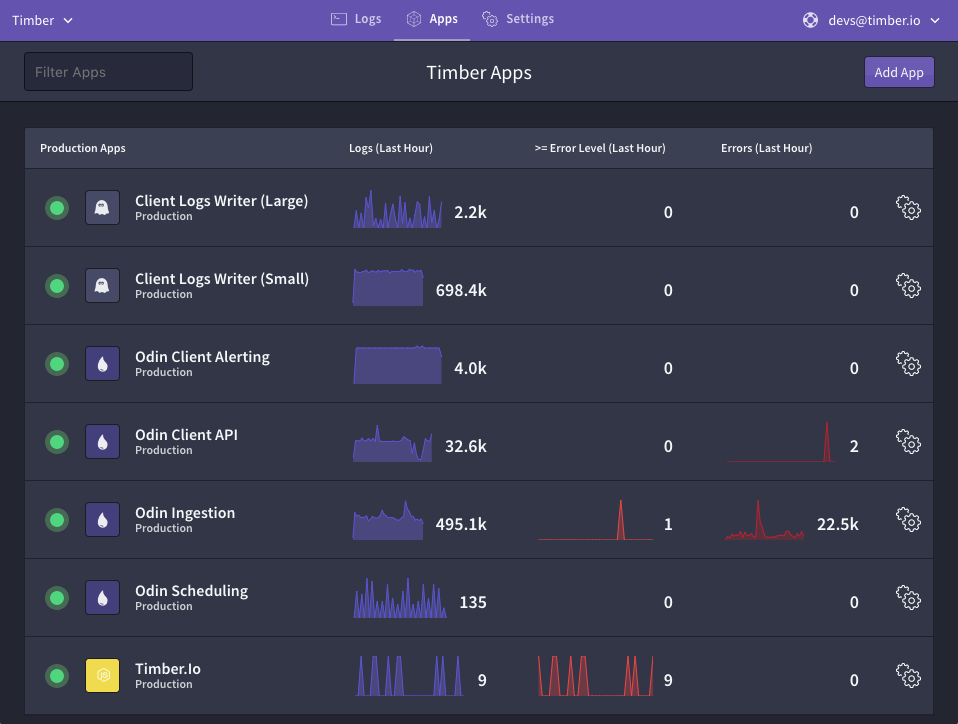Click the lifebuoy help icon beside account email
958x724 pixels.
(x=810, y=20)
